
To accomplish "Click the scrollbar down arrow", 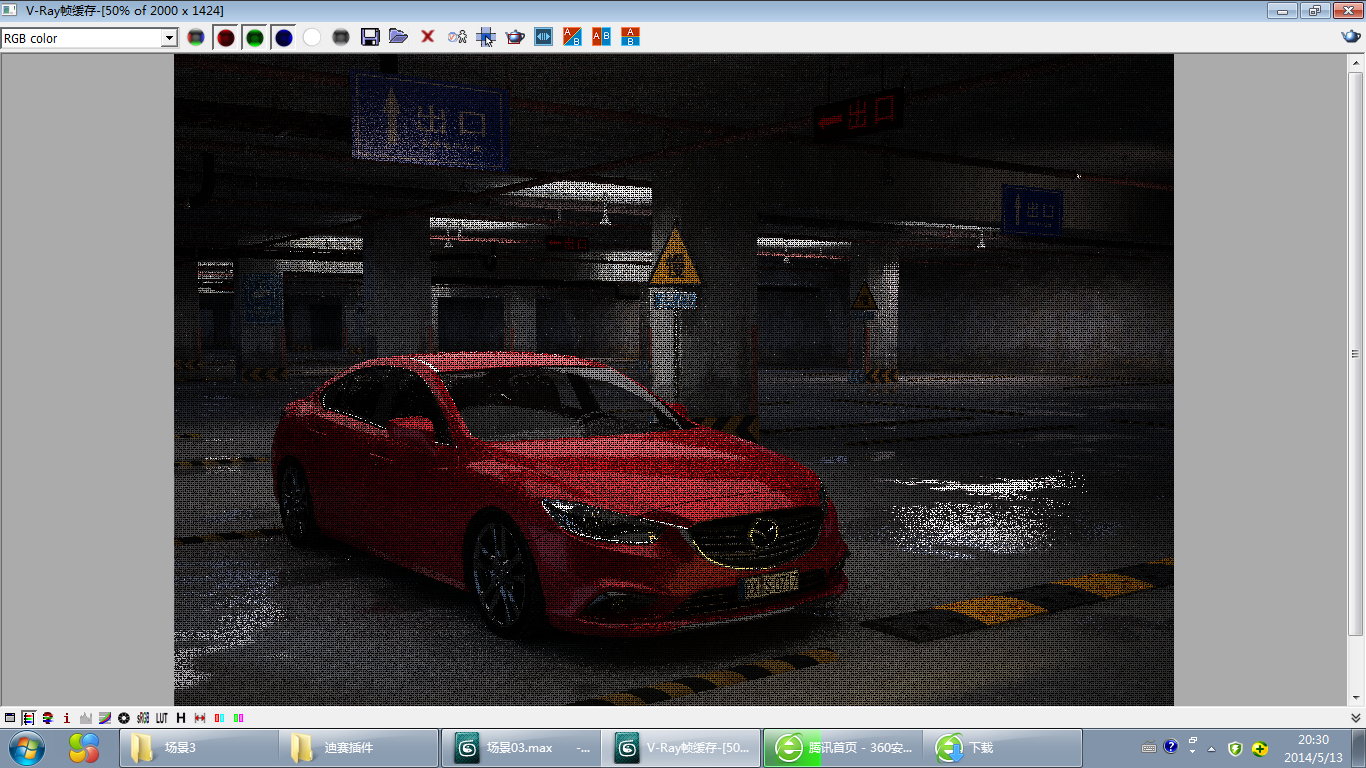I will point(1356,697).
